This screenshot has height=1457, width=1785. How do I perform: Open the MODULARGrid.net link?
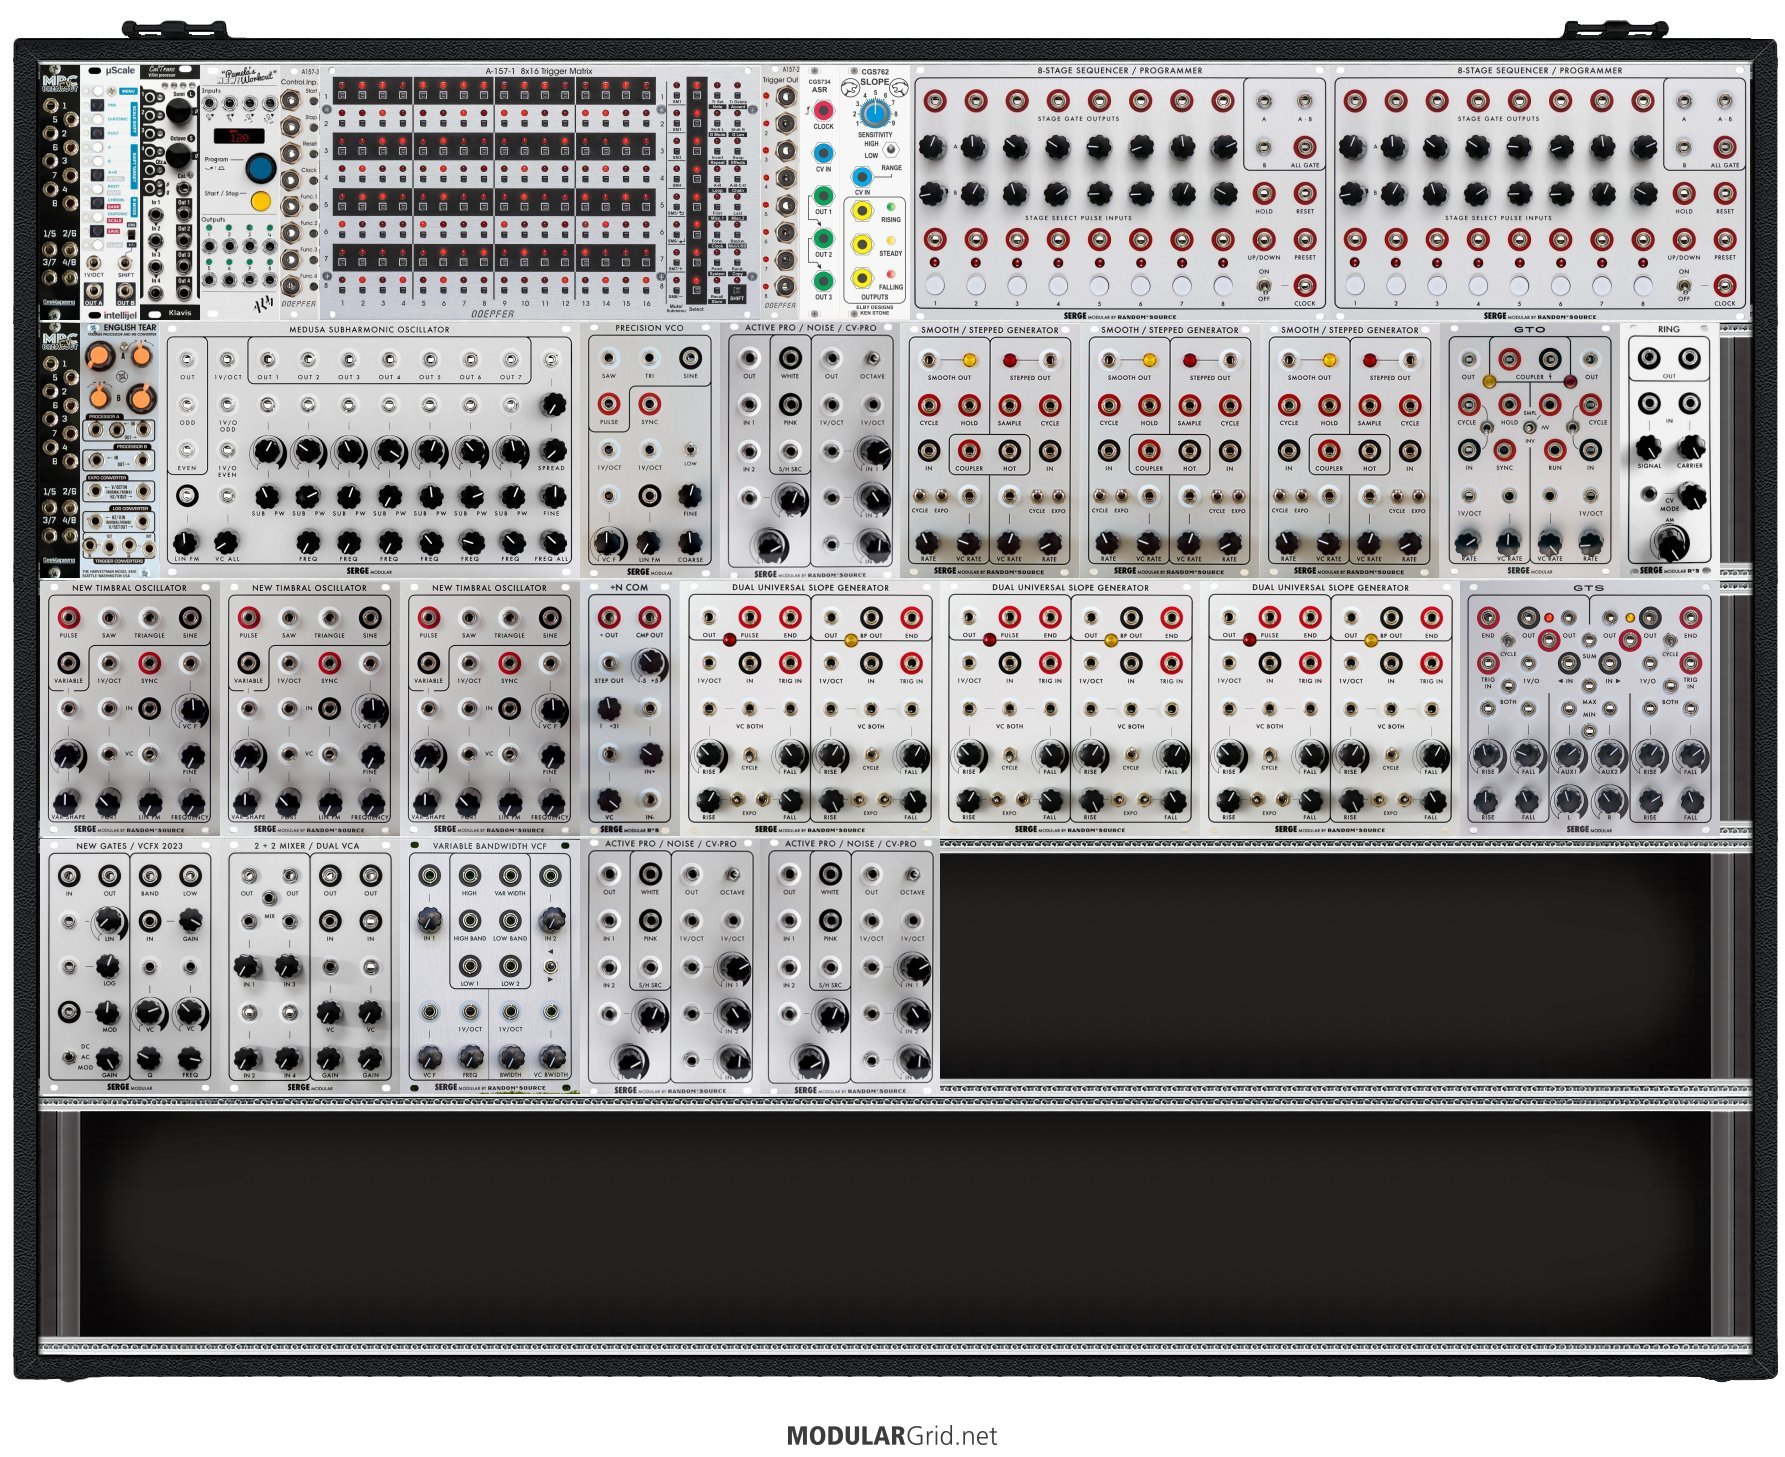(x=891, y=1436)
